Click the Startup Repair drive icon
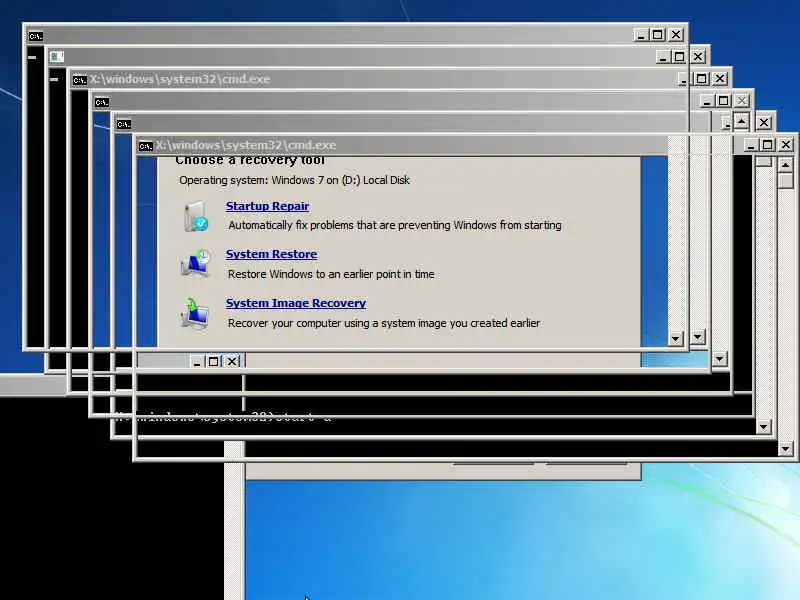 point(196,216)
